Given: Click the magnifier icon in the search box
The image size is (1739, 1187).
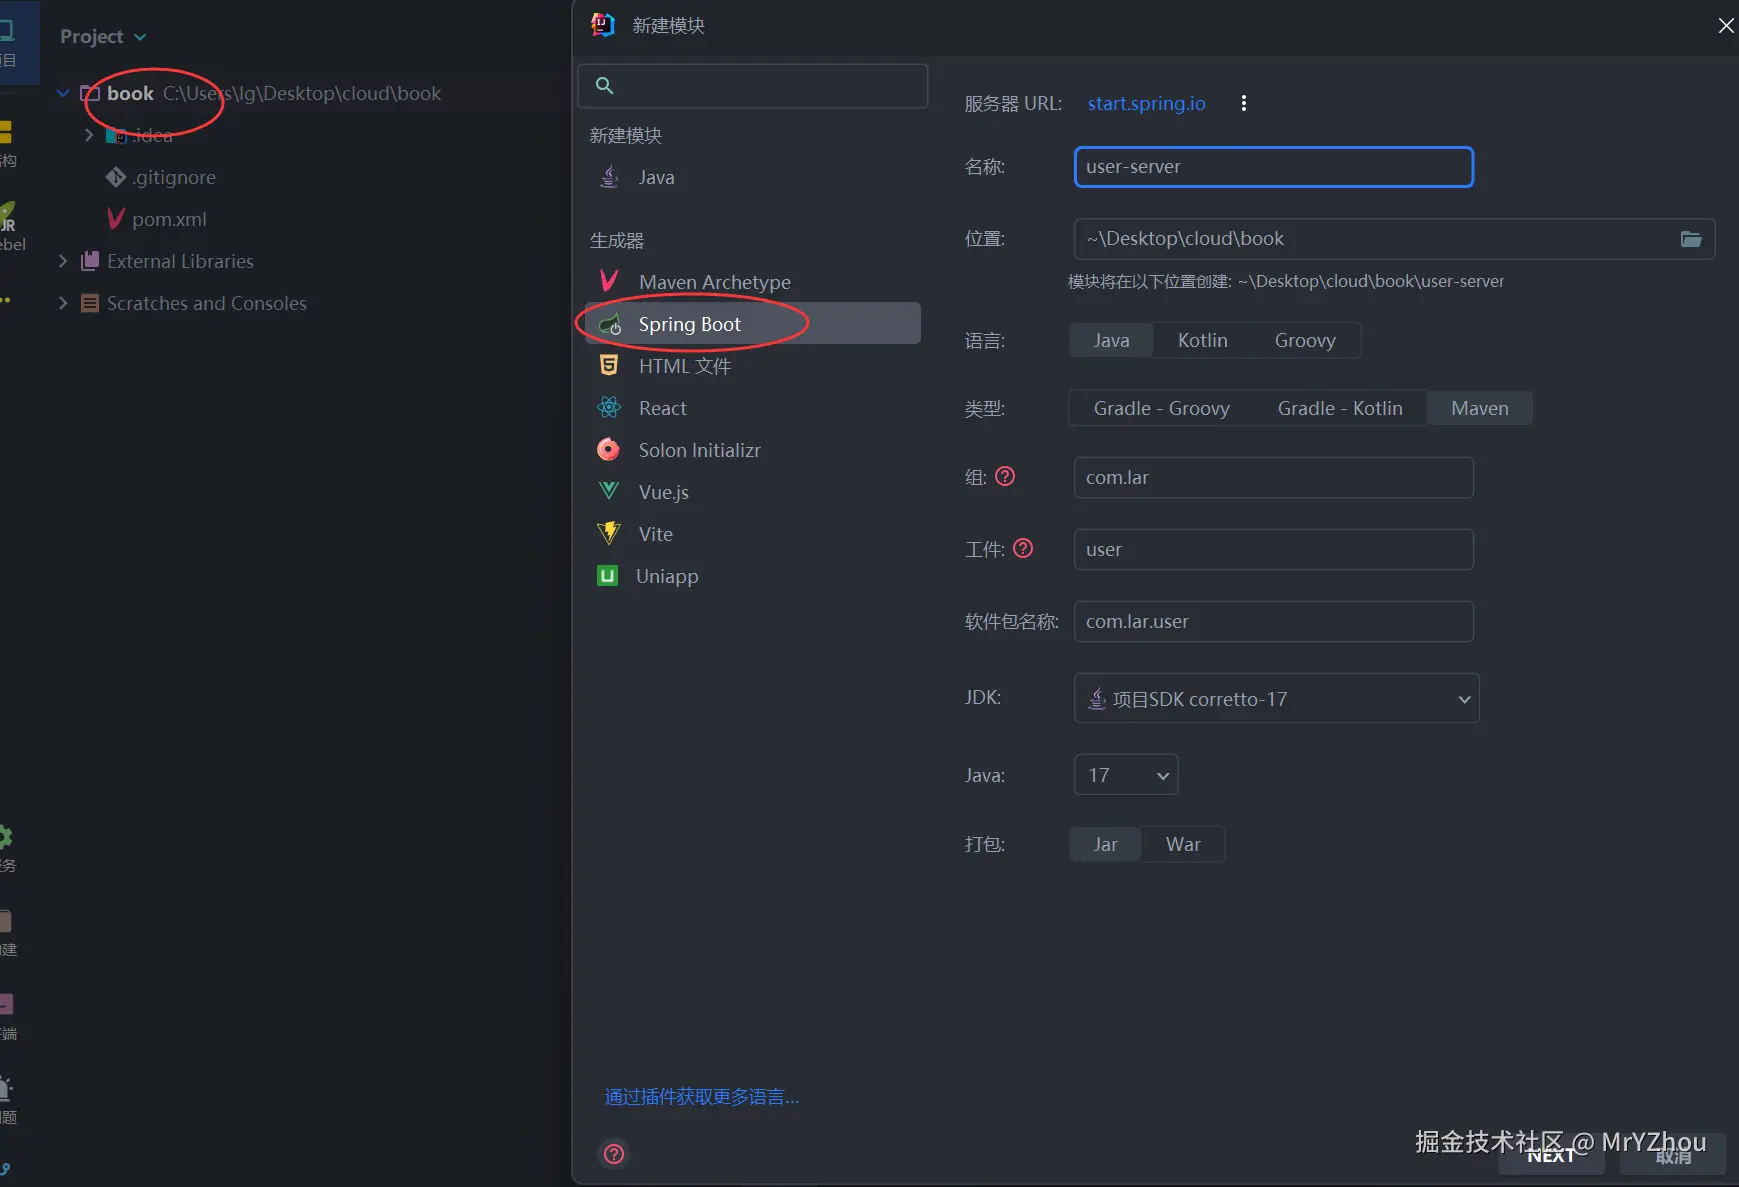Looking at the screenshot, I should tap(604, 86).
